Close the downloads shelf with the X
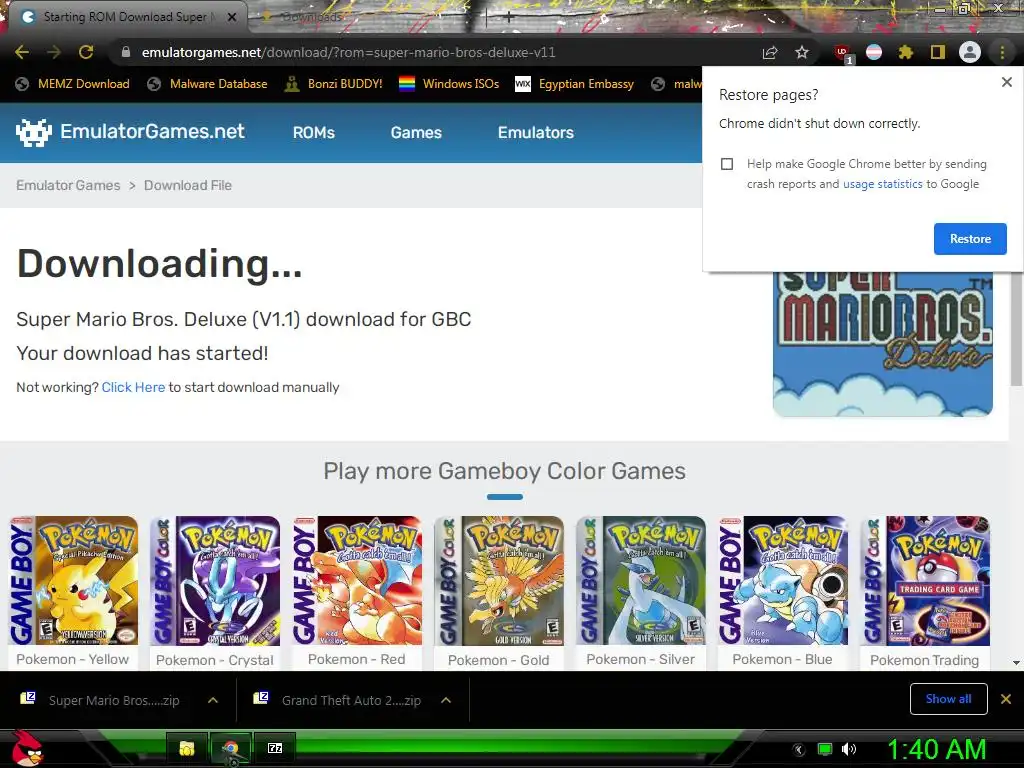1024x768 pixels. tap(1006, 699)
